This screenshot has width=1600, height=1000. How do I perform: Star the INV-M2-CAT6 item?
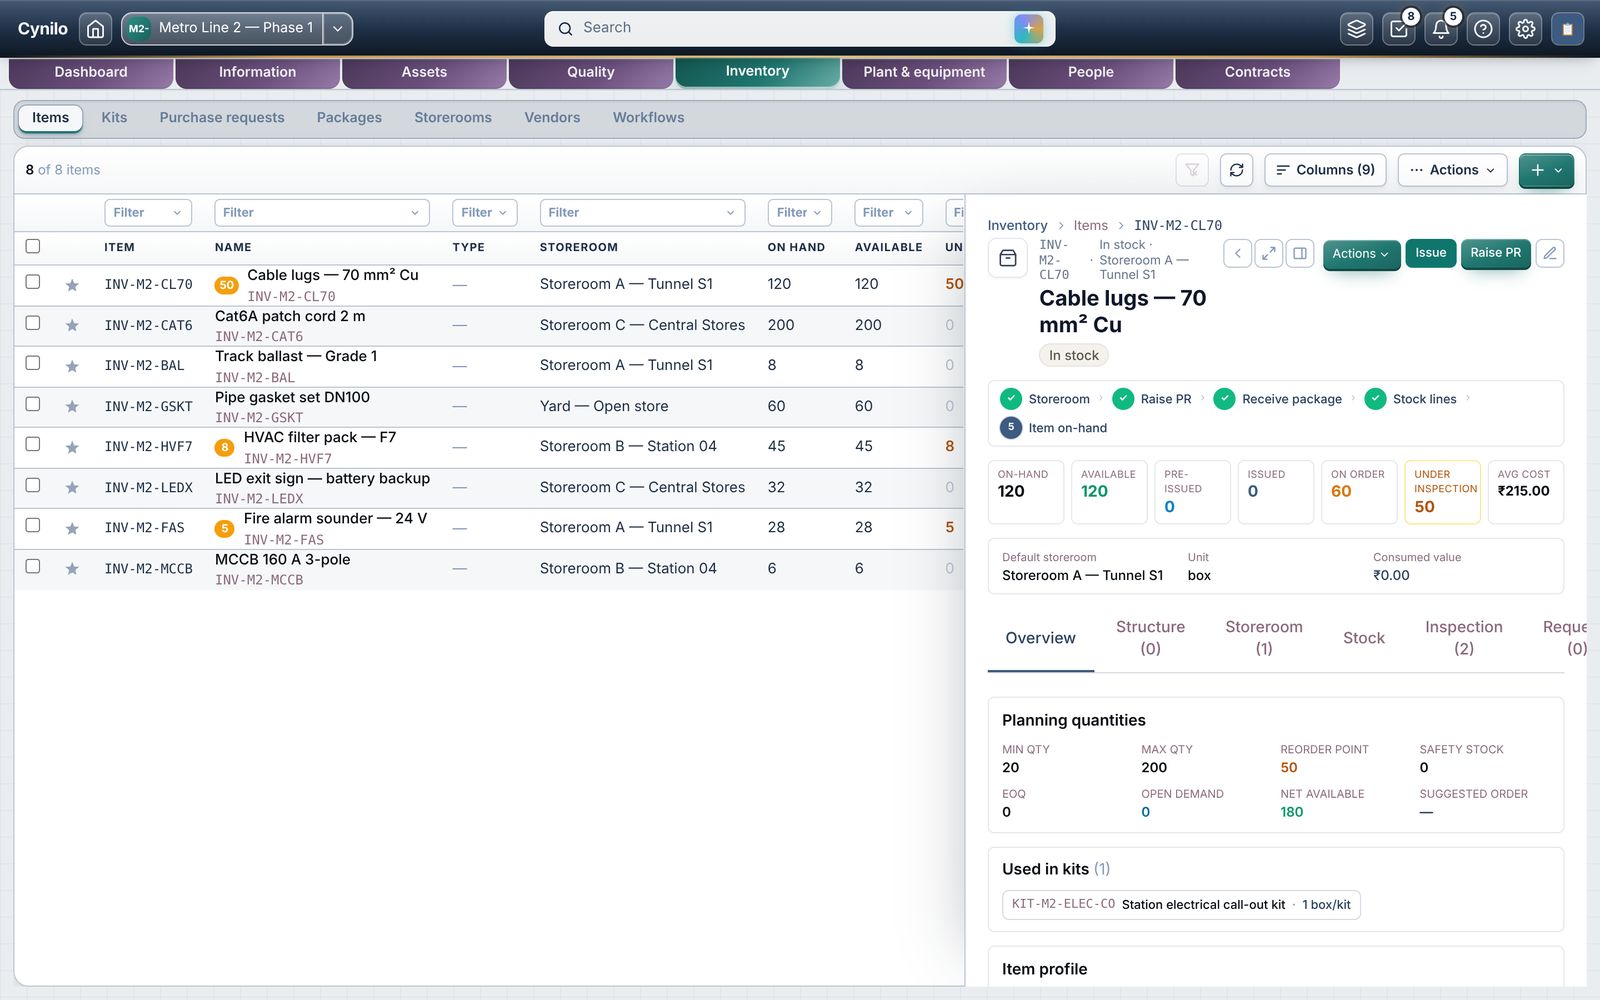tap(72, 326)
